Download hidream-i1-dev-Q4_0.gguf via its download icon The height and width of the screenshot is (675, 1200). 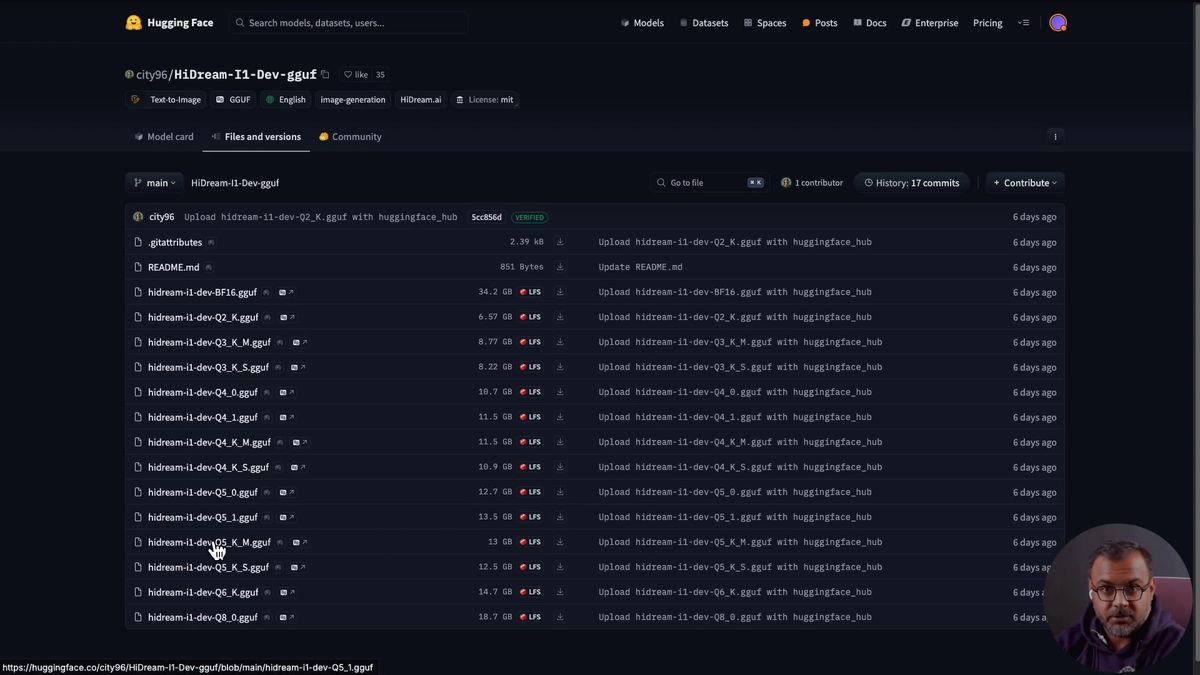click(x=560, y=392)
